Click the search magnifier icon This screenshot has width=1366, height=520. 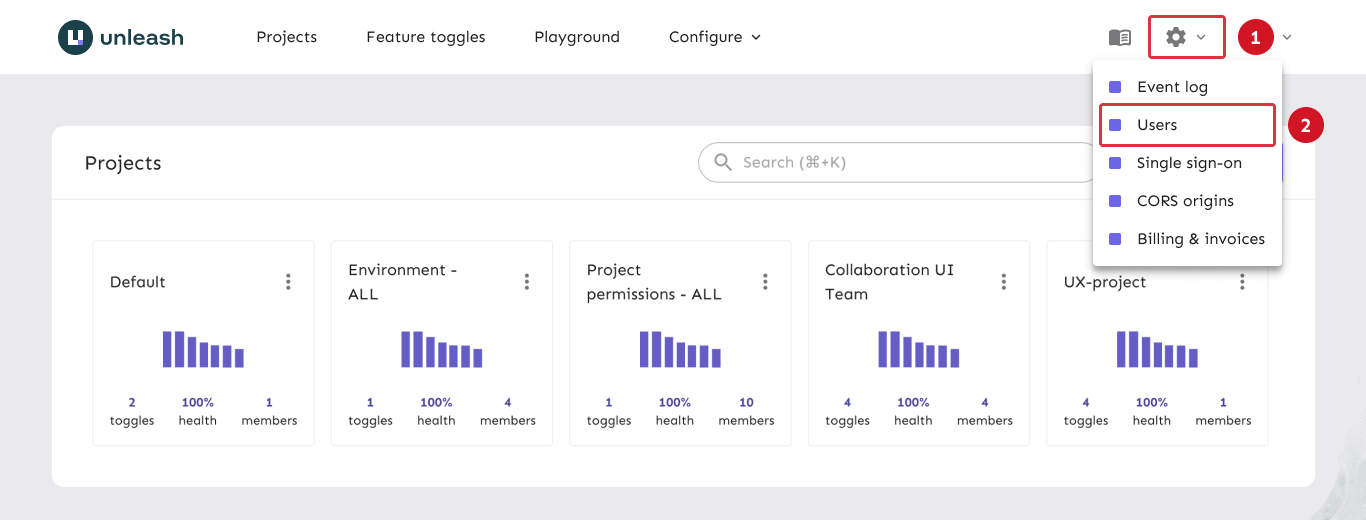click(x=723, y=162)
